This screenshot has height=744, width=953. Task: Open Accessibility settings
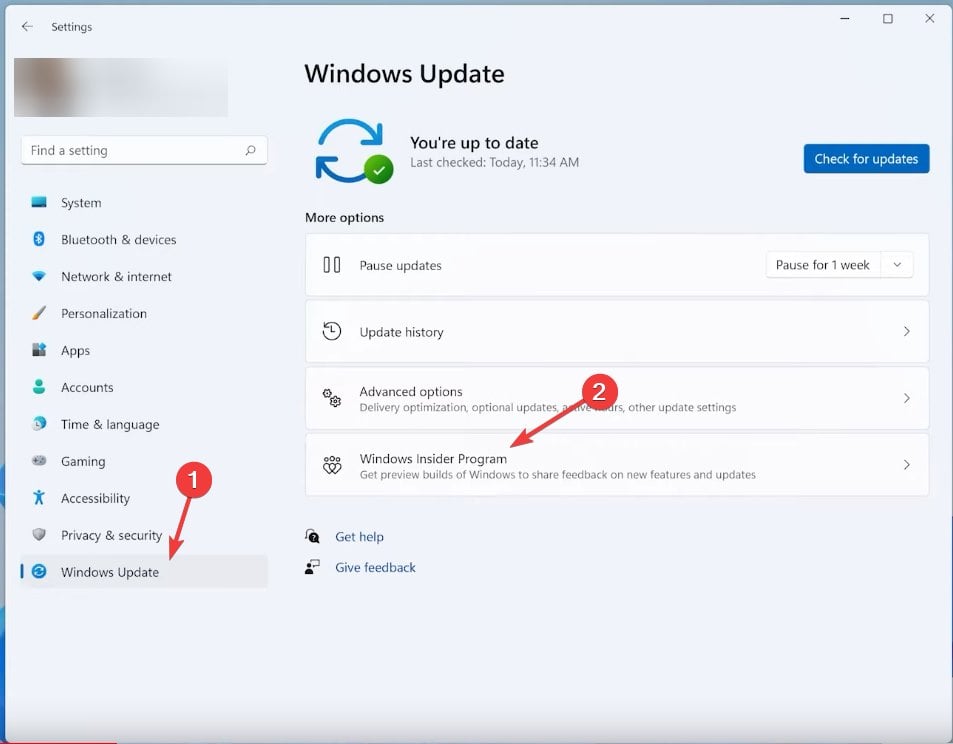(96, 498)
